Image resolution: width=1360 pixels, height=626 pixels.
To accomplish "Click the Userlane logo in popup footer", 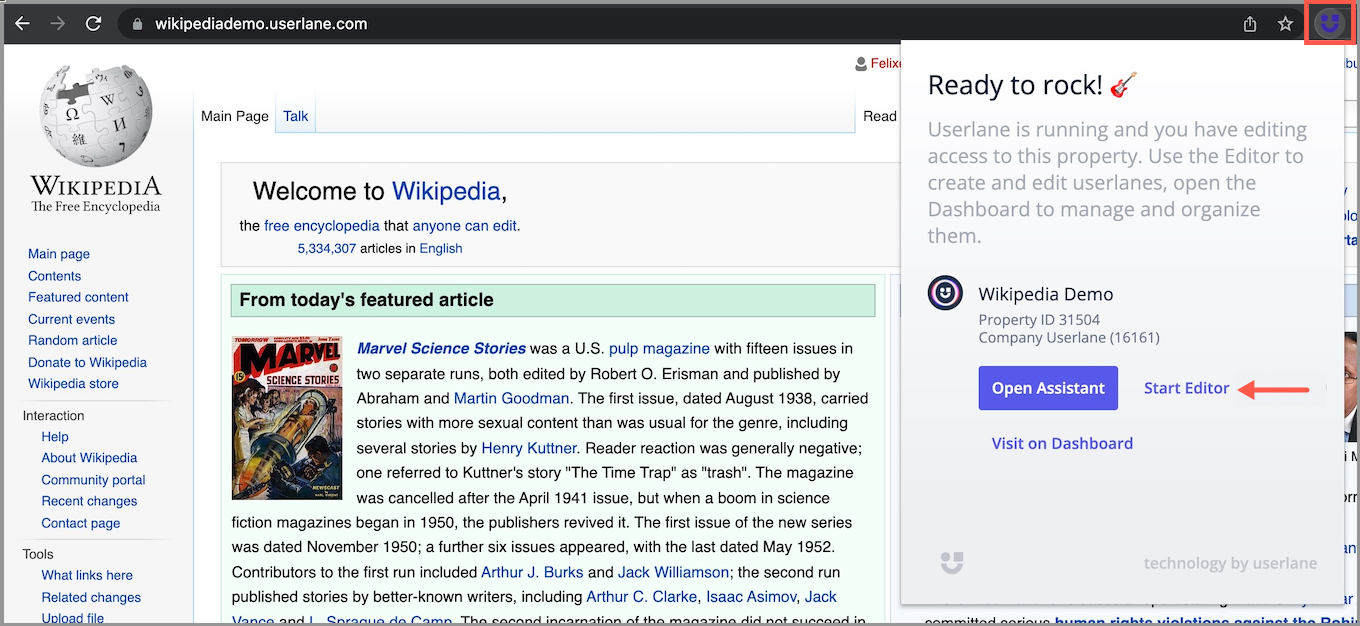I will (x=952, y=562).
